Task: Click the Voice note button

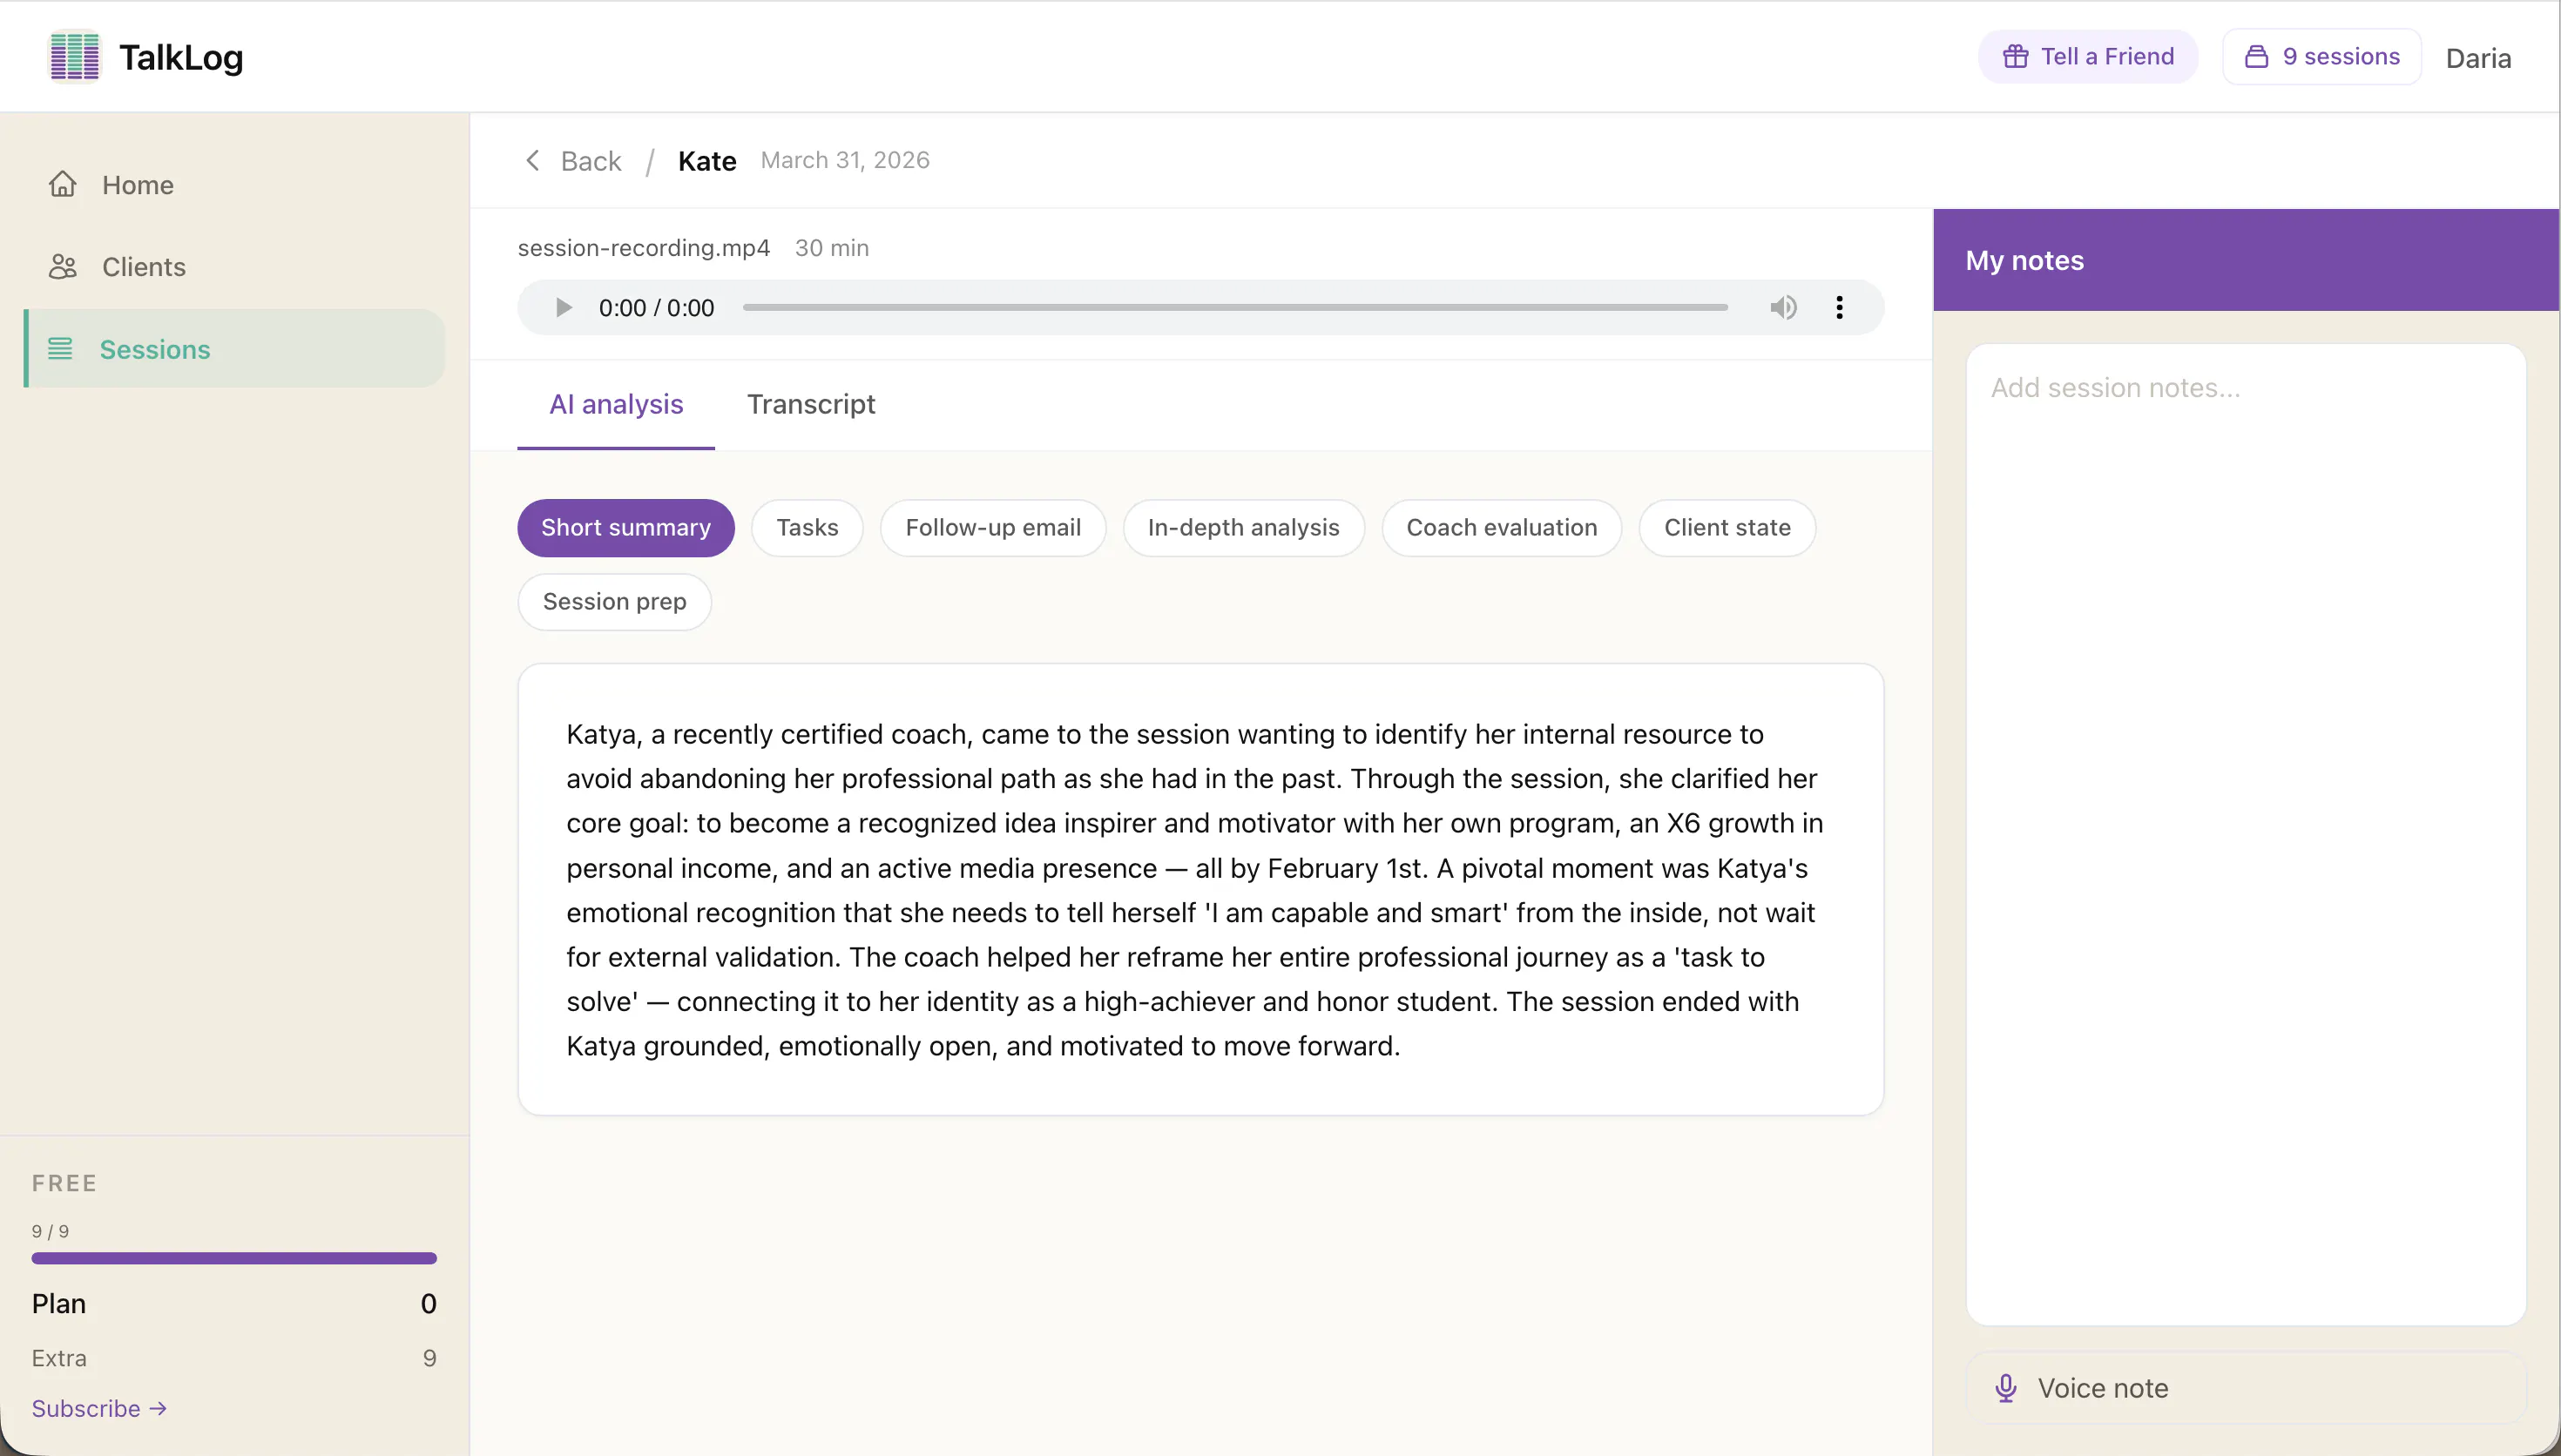Action: click(2246, 1388)
